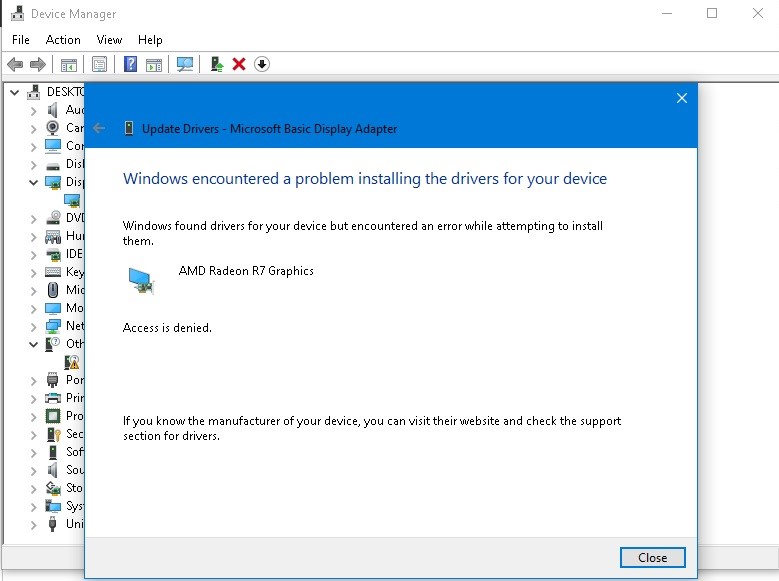Click the Action Pane toolbar icon

click(x=154, y=65)
